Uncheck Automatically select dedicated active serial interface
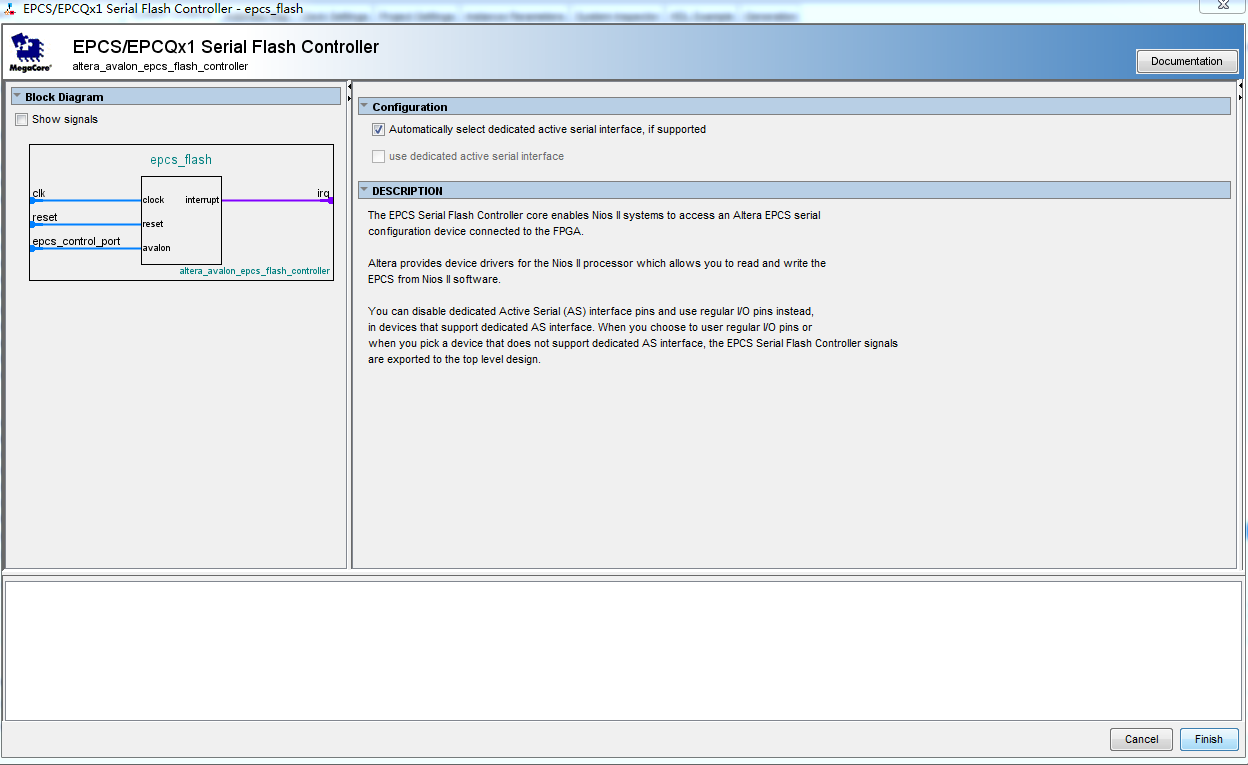The image size is (1248, 765). [378, 129]
